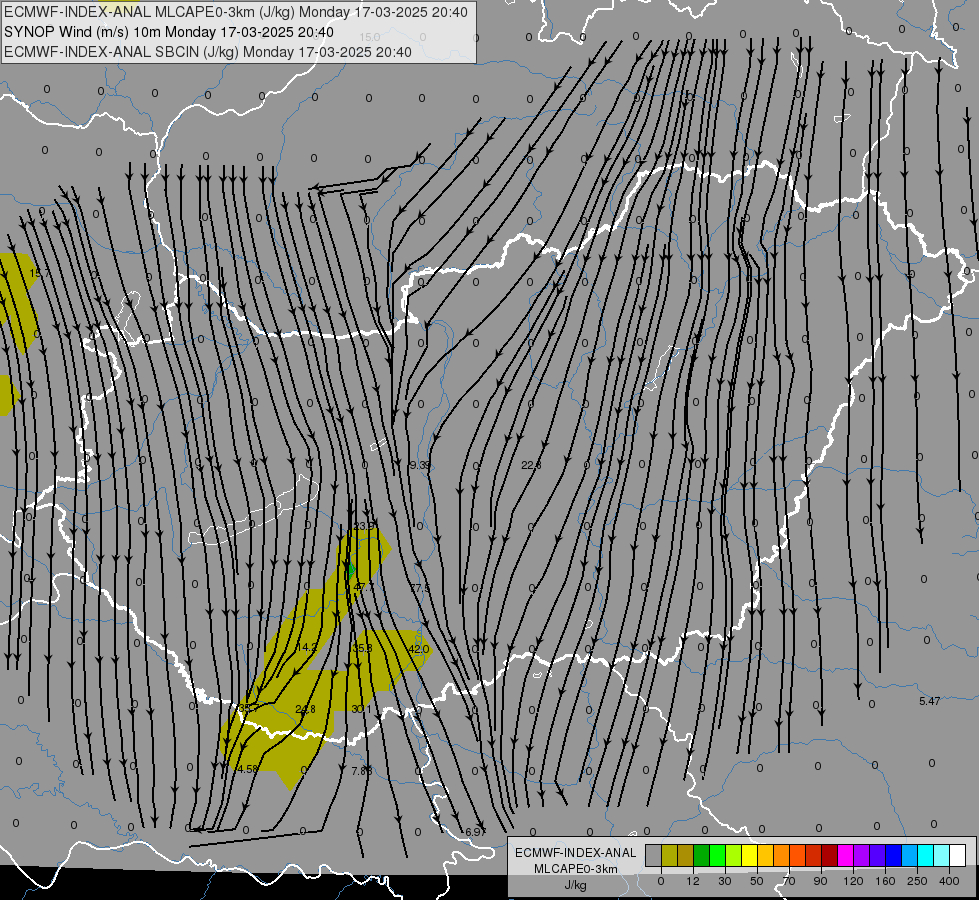Select the dark green legend swatch
Viewport: 979px width, 900px height.
tap(701, 855)
